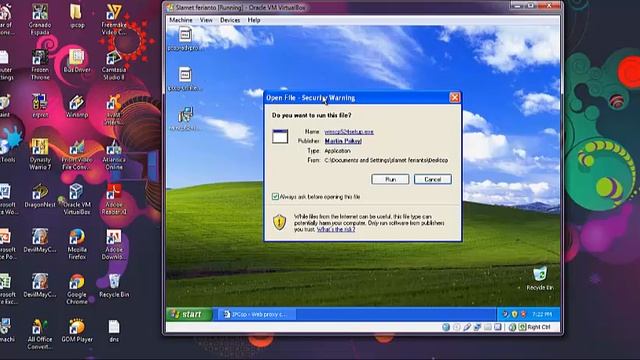The height and width of the screenshot is (360, 640).
Task: Click the VirtualBox optical disc indicator
Action: tap(457, 327)
